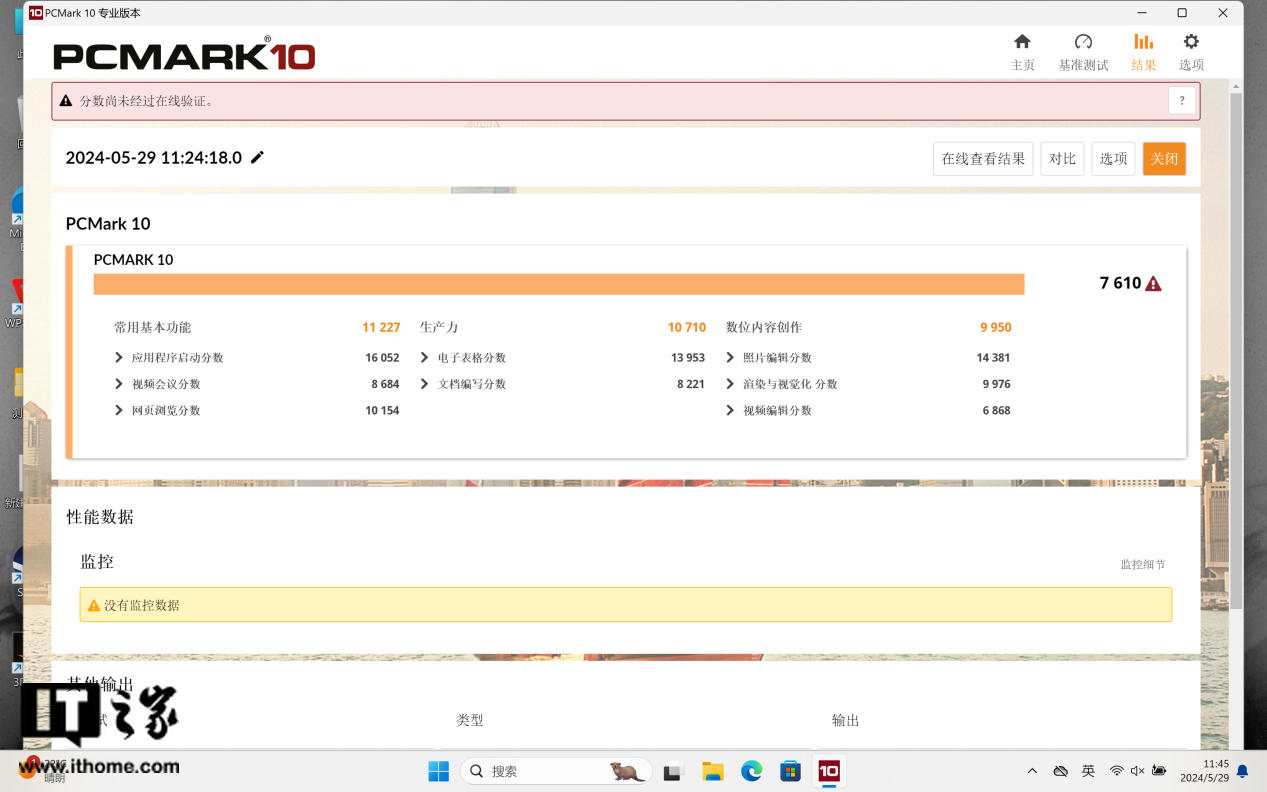Click the OneDrive cloud tray icon
The height and width of the screenshot is (792, 1267).
tap(1061, 771)
